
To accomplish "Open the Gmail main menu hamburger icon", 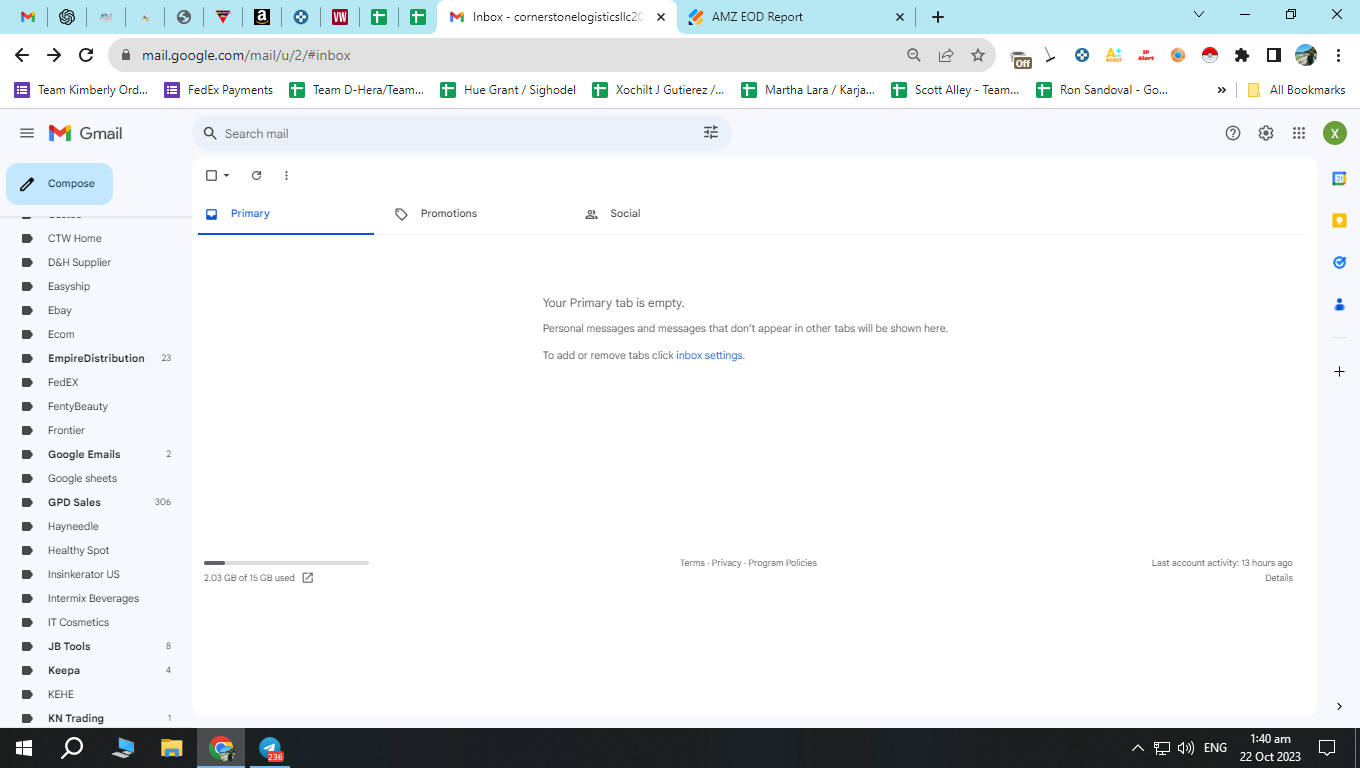I will (x=27, y=133).
